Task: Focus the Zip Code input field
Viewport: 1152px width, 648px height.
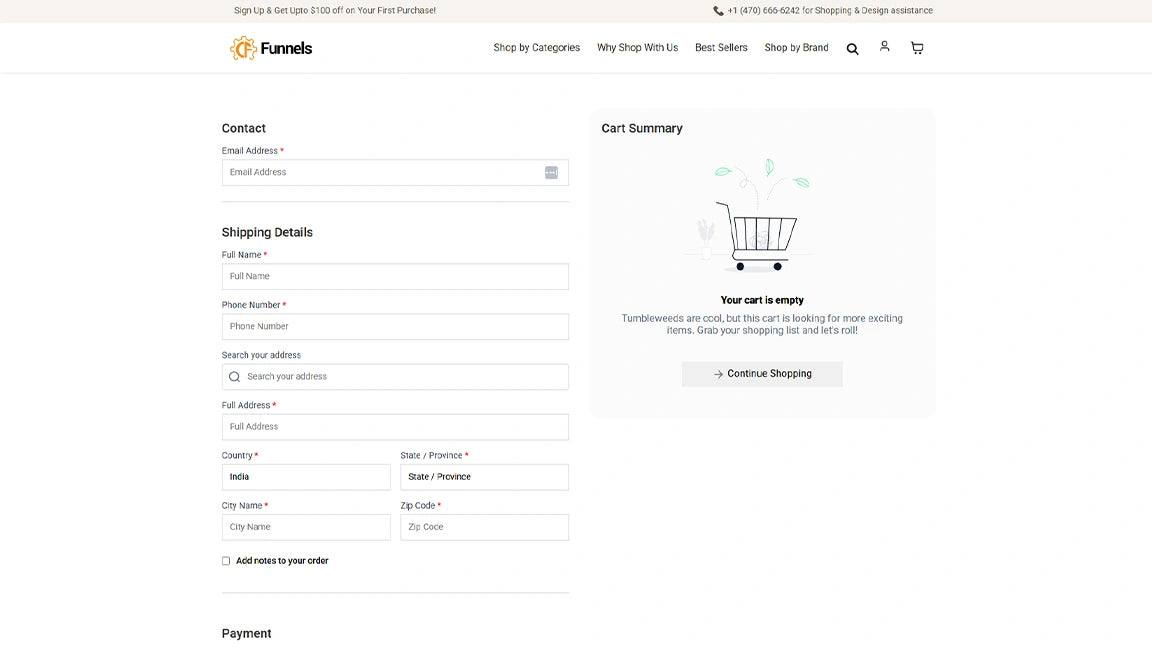Action: [x=484, y=528]
